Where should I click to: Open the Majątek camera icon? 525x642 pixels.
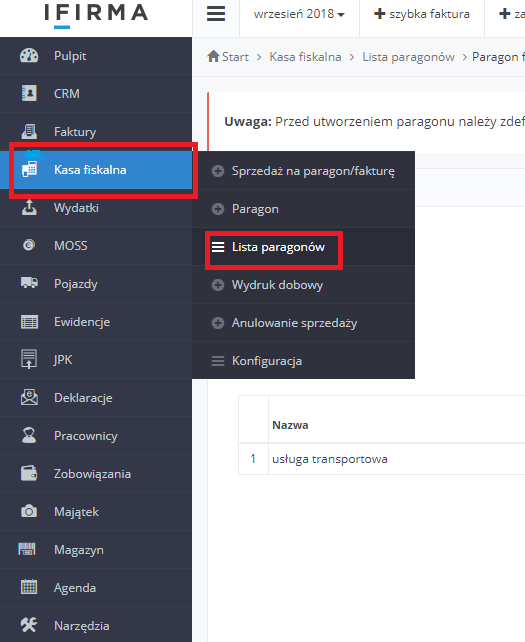click(29, 511)
